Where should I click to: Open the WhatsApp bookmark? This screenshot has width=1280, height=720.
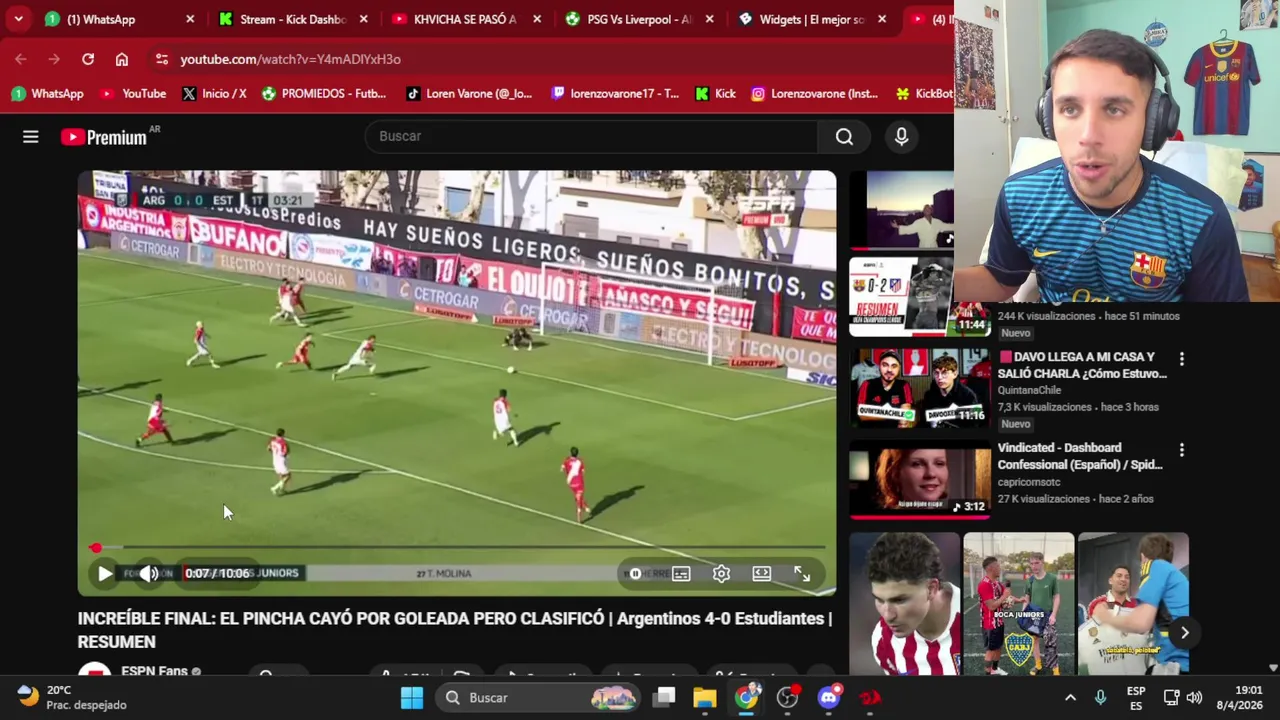47,94
